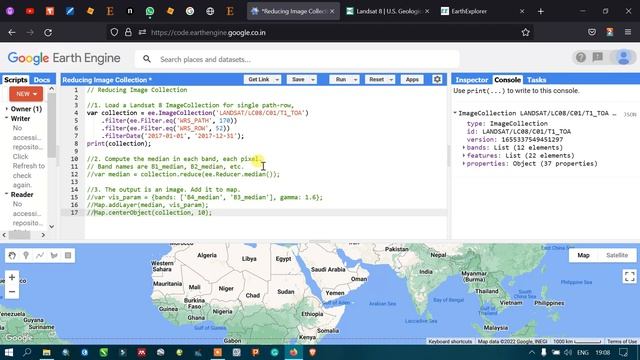Toggle fullscreen map view
The image size is (640, 360).
click(629, 276)
